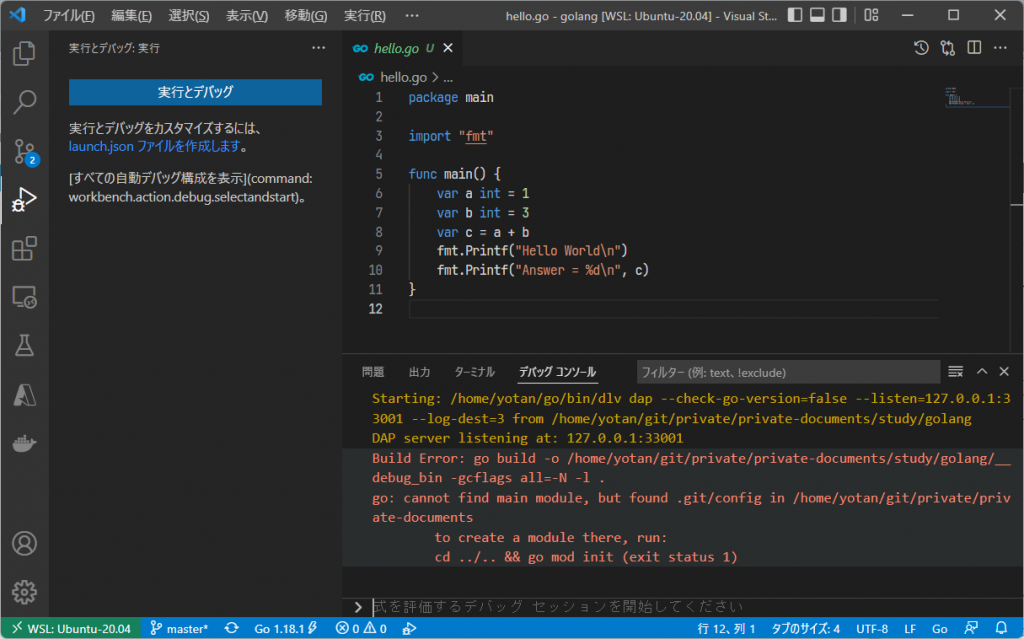Open hidden menu items ellipsis in menu bar
The image size is (1024, 639).
pos(411,15)
